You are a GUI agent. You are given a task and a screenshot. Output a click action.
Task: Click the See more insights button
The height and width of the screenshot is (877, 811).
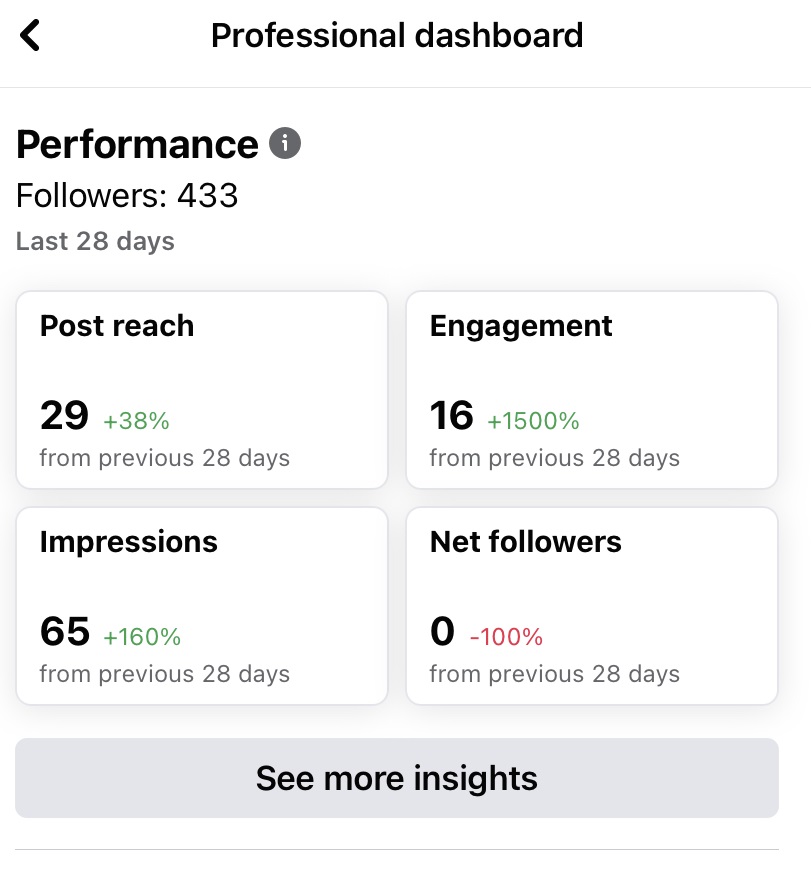point(397,778)
